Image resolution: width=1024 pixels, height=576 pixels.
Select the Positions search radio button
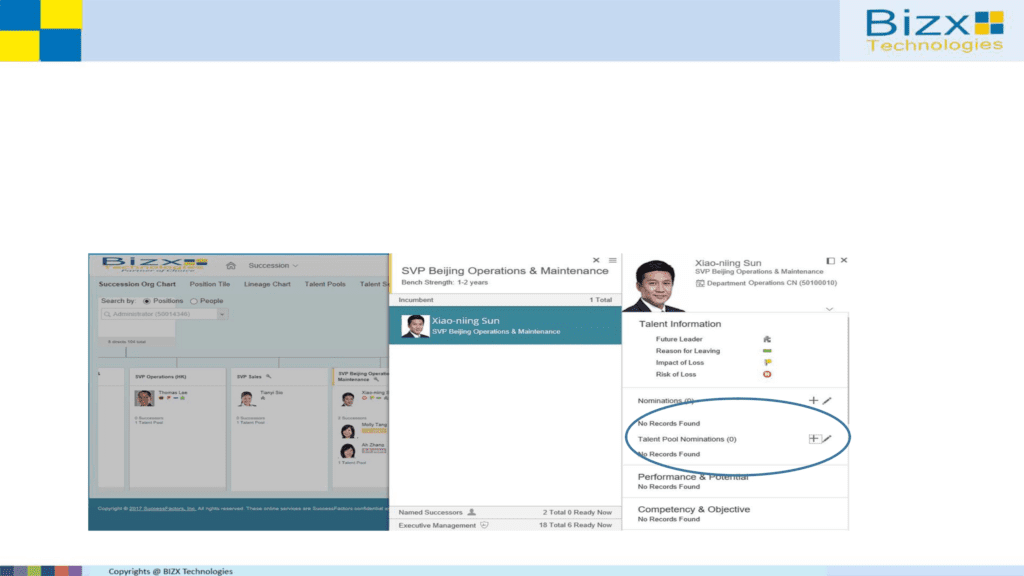(146, 301)
